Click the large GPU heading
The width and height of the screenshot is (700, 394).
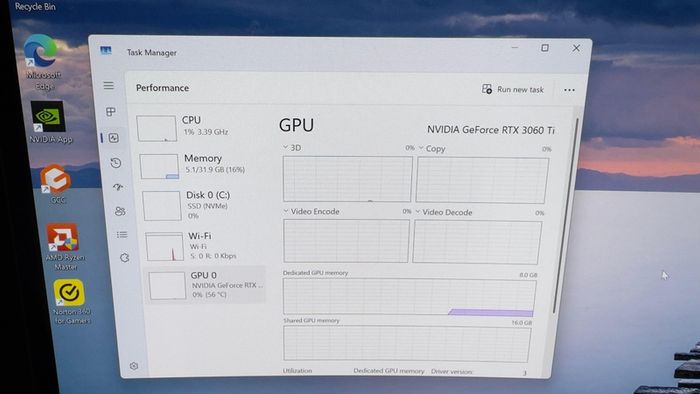click(296, 125)
